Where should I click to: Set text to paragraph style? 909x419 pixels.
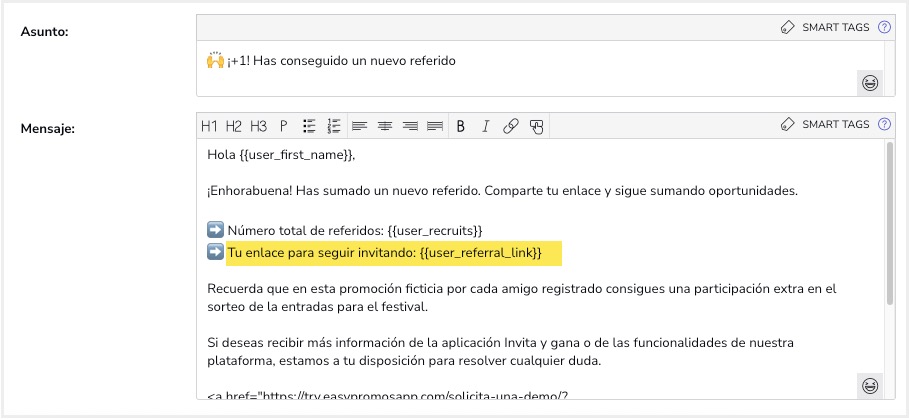[284, 126]
